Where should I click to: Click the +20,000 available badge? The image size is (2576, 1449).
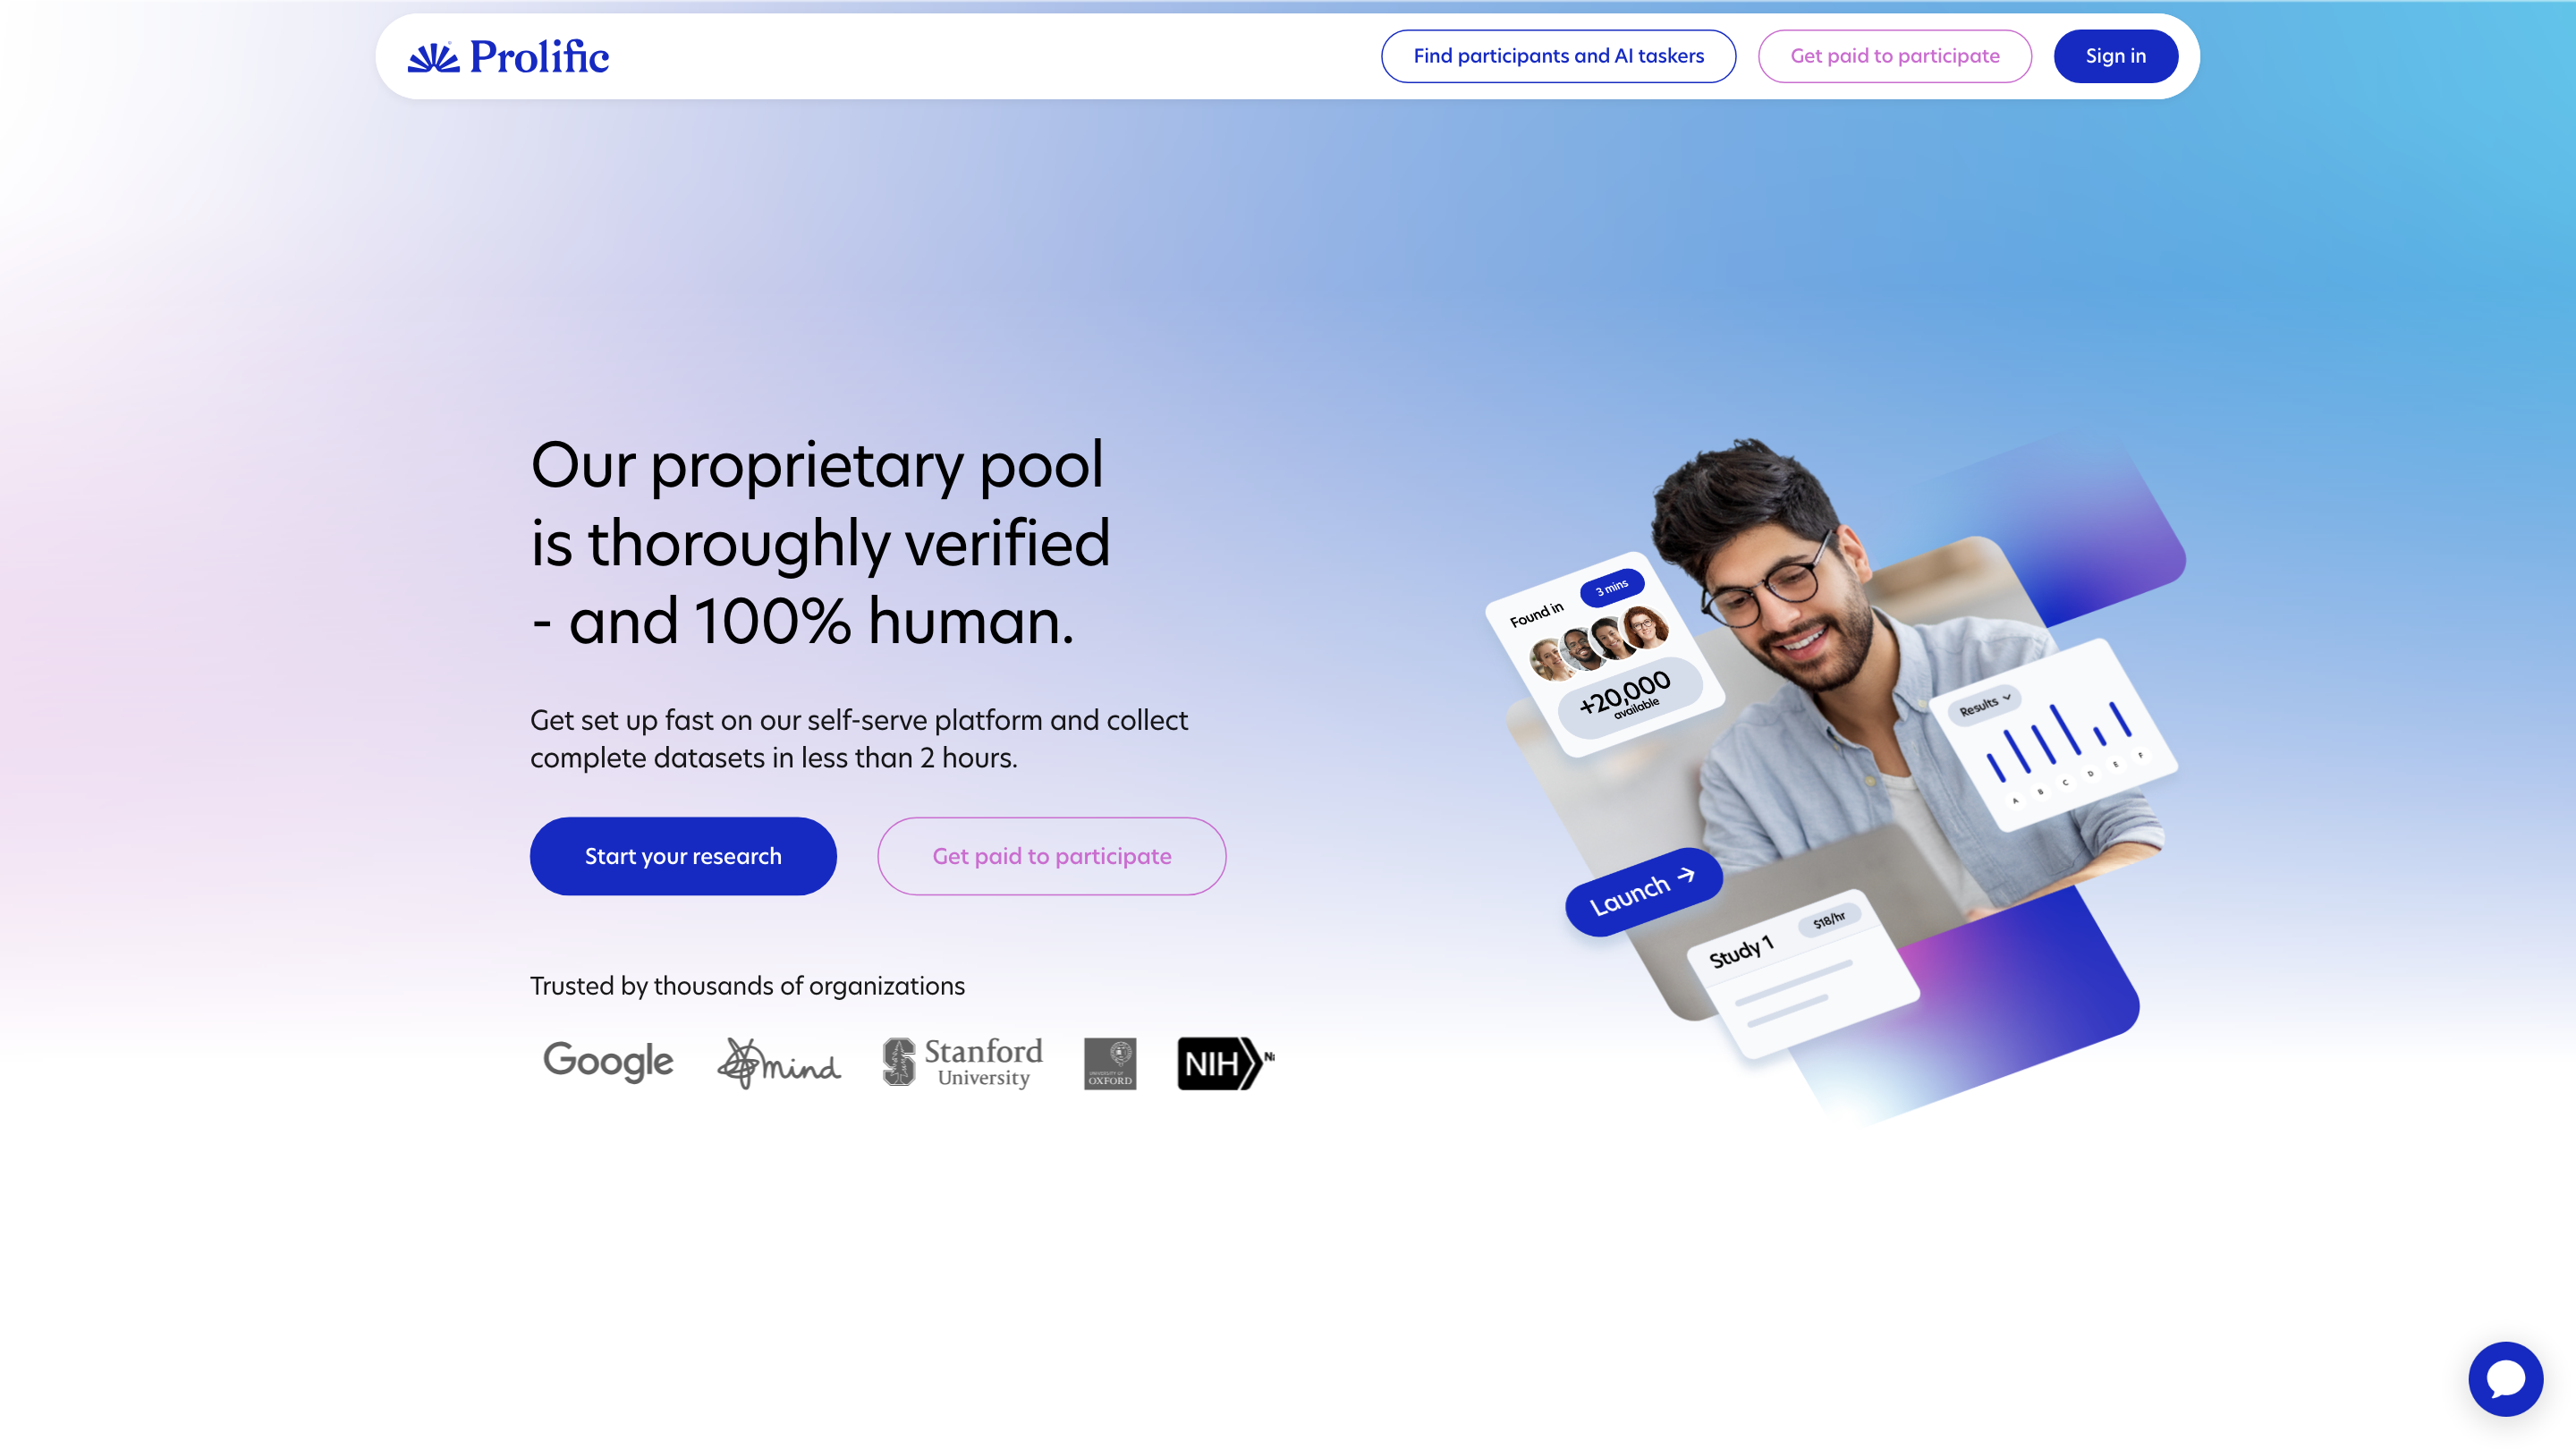[1630, 696]
